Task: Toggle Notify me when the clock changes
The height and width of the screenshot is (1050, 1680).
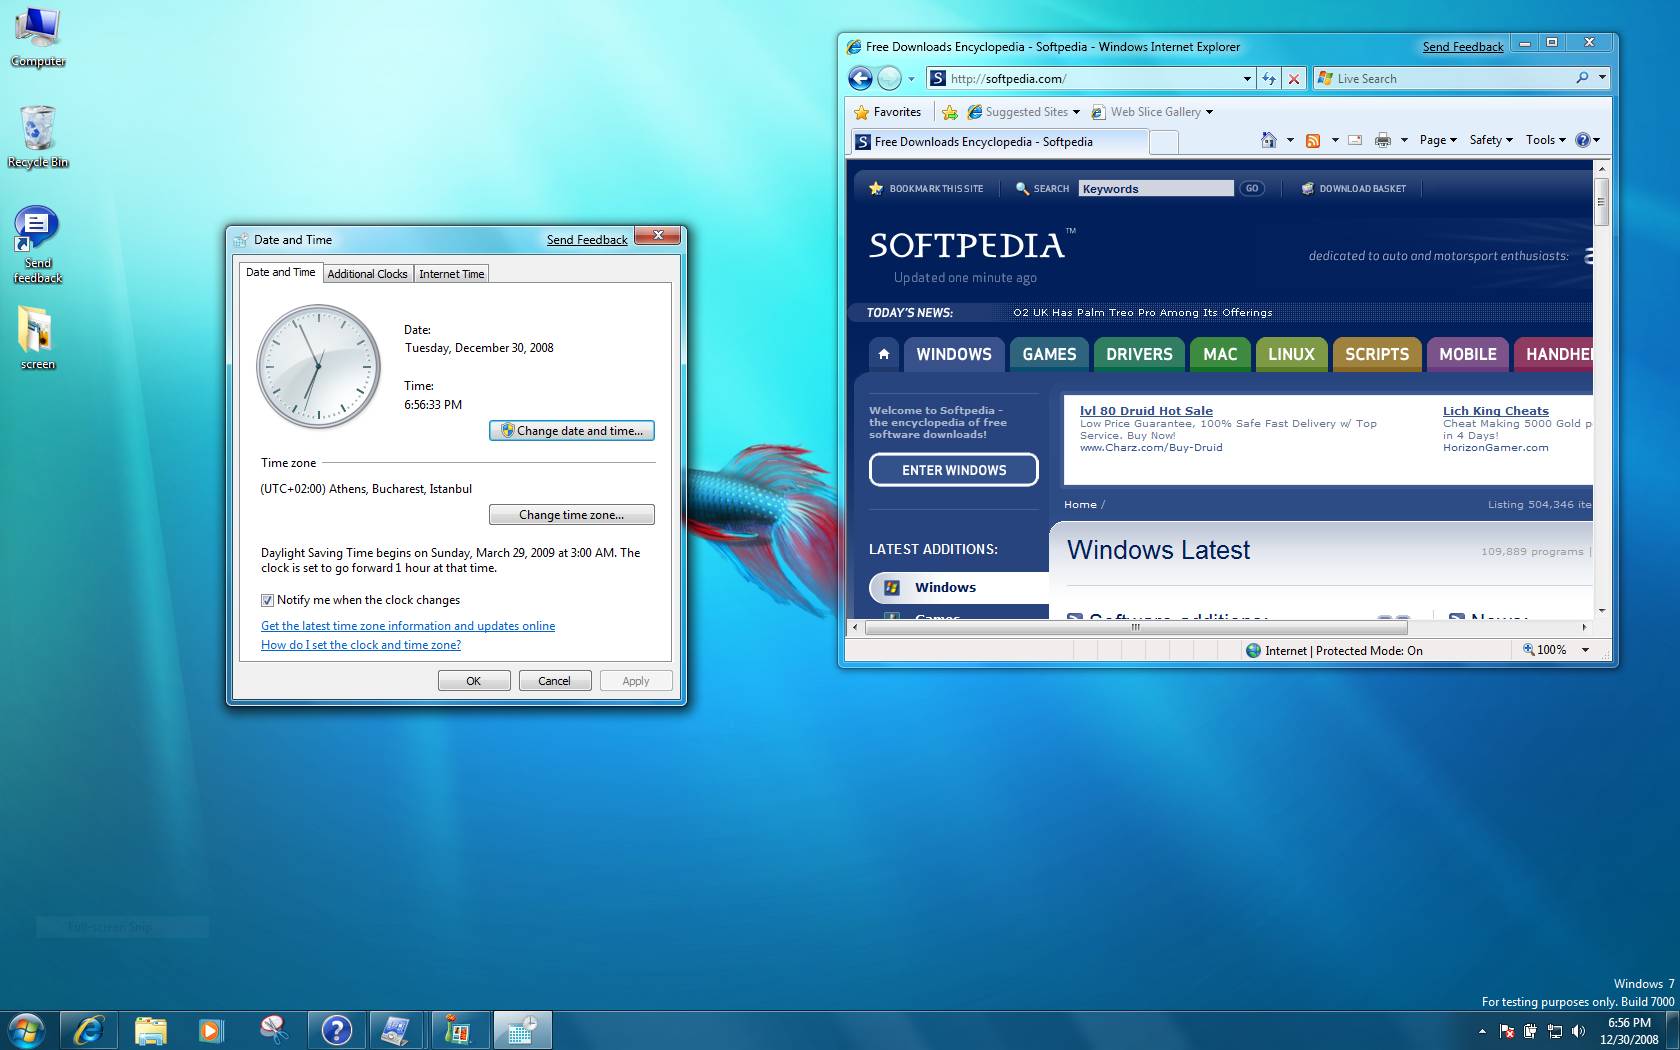Action: click(267, 600)
